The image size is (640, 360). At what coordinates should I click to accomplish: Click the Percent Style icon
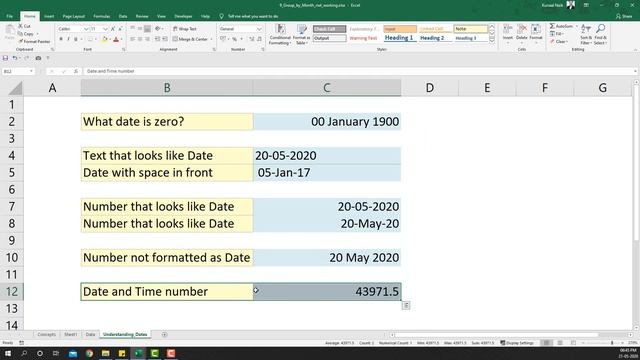tap(234, 39)
